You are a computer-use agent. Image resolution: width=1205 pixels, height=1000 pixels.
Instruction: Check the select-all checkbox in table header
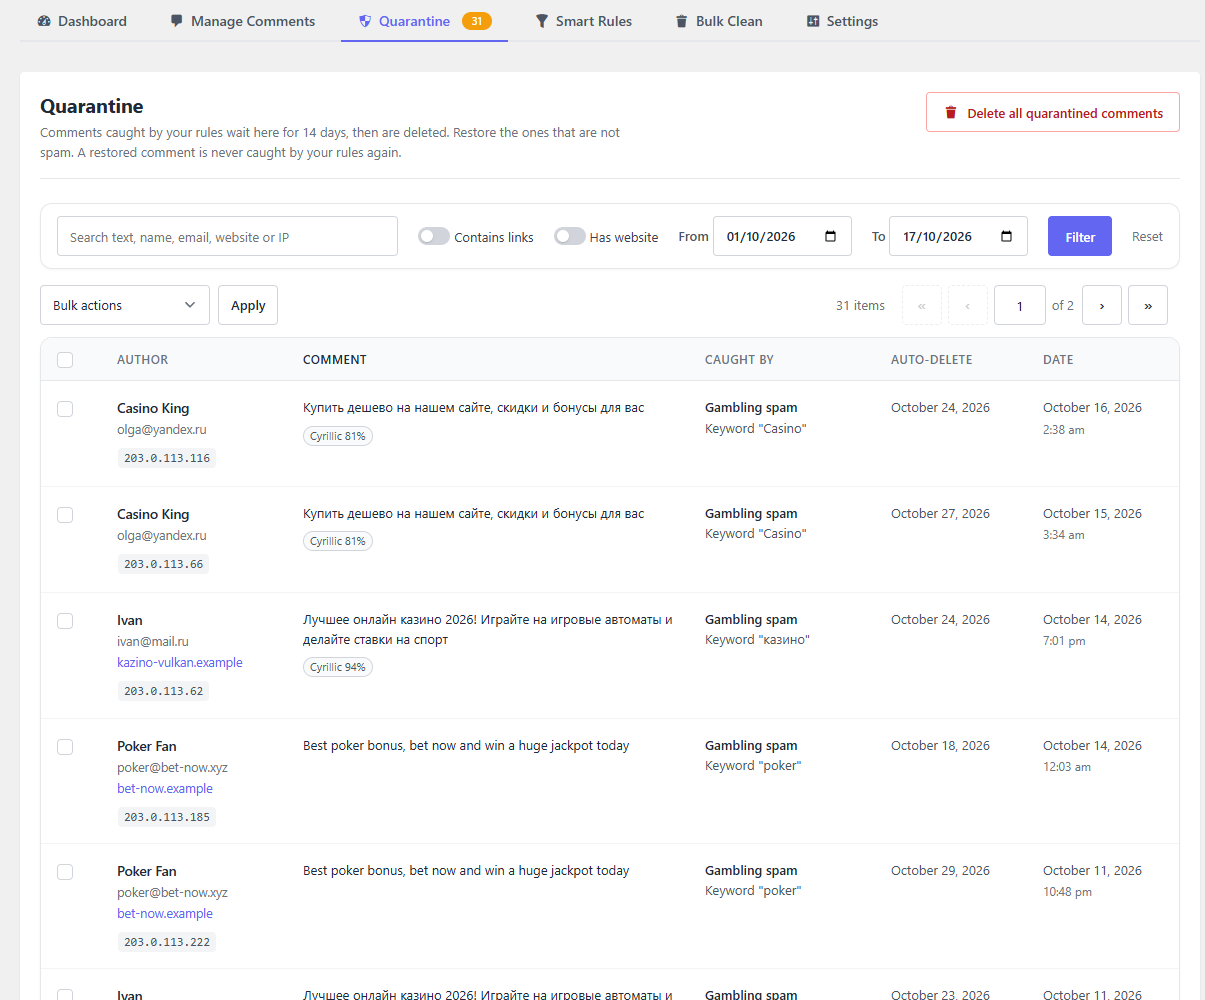click(x=65, y=360)
